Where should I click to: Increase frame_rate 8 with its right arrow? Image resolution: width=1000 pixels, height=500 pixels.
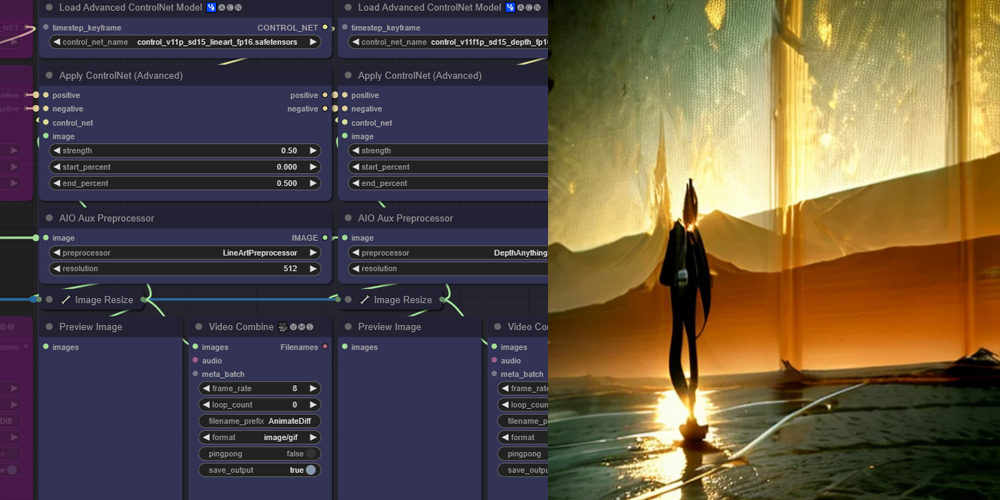313,388
